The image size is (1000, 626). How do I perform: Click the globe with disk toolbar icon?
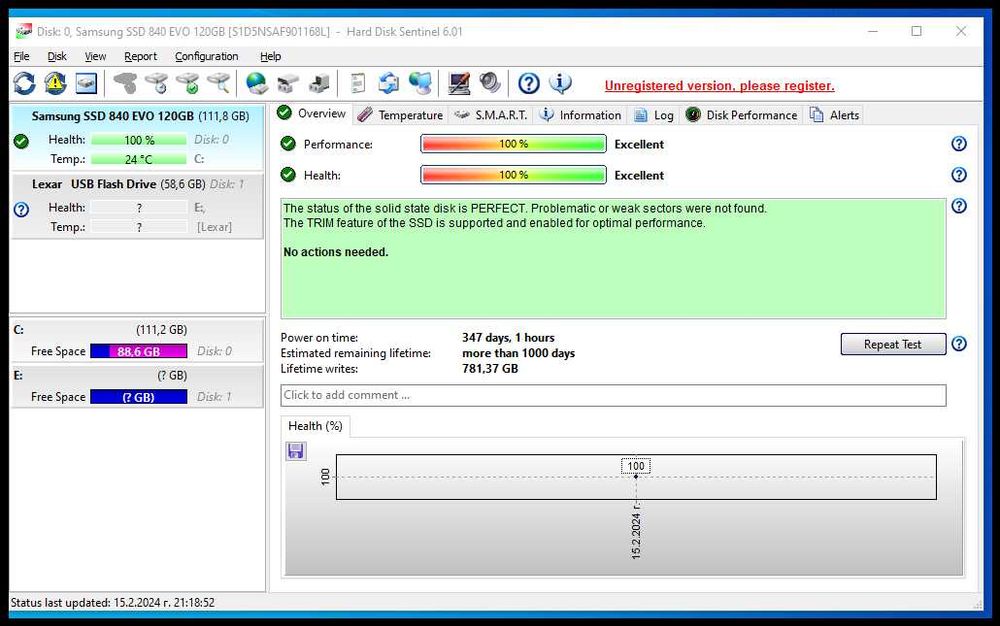coord(257,84)
